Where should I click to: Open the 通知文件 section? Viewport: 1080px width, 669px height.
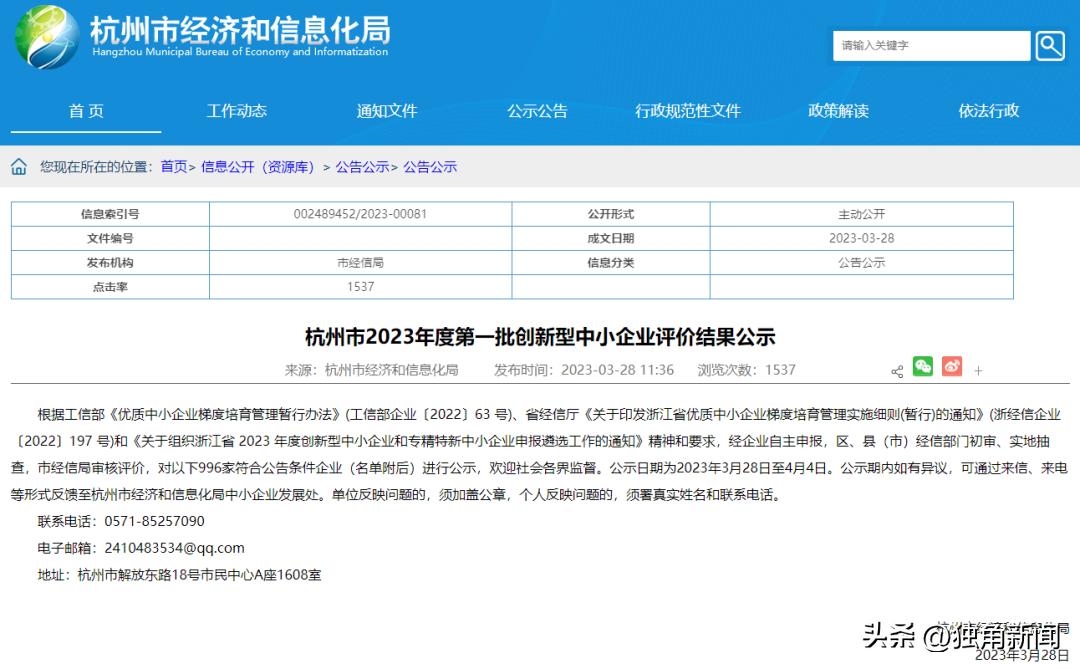pos(386,111)
